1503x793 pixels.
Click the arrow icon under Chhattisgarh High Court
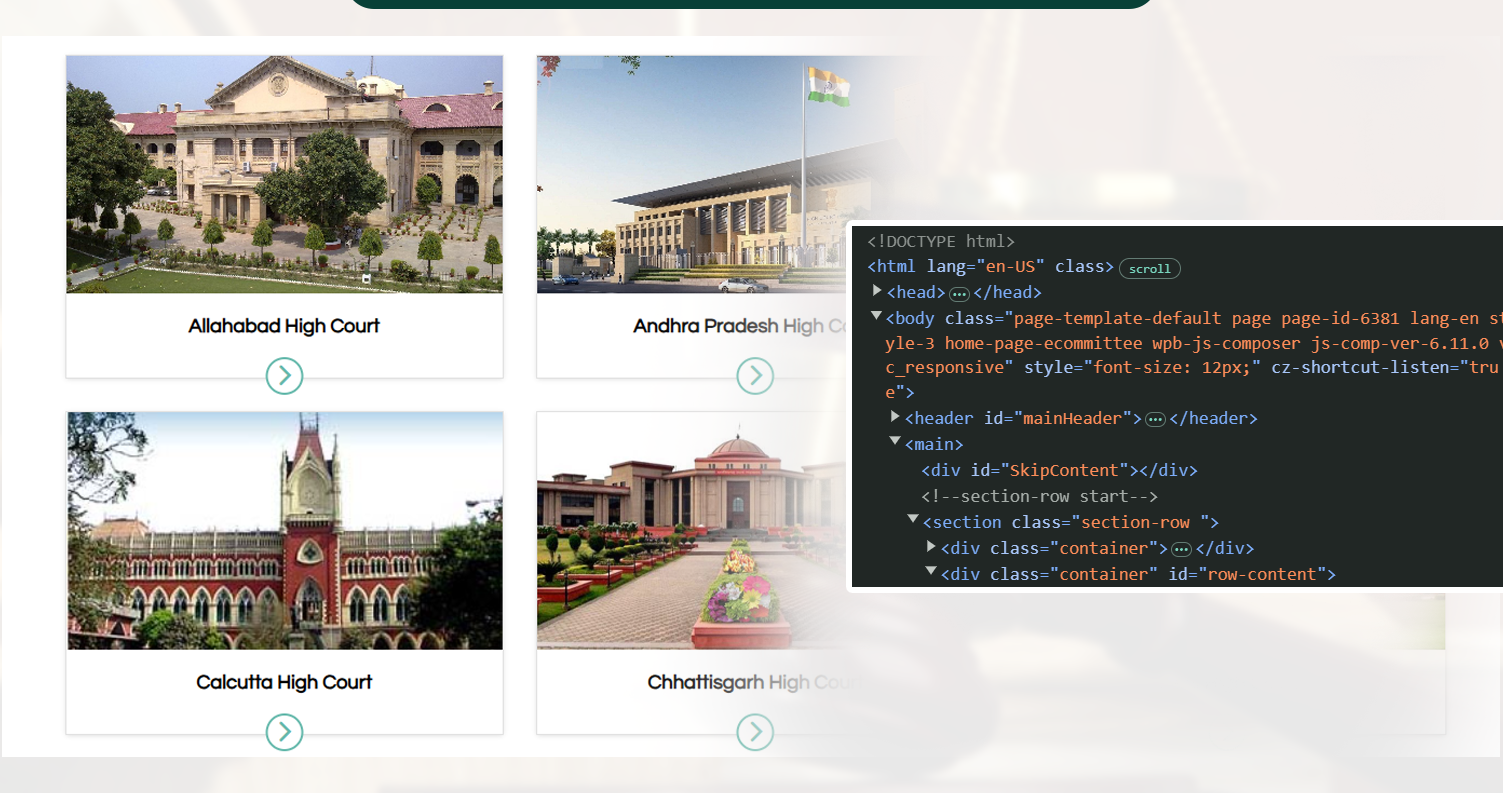755,731
